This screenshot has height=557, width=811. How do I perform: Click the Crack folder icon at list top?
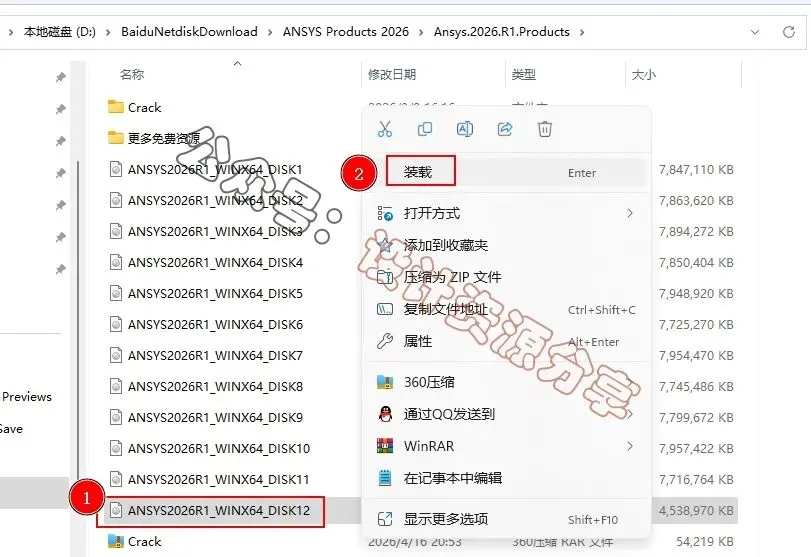(x=116, y=107)
